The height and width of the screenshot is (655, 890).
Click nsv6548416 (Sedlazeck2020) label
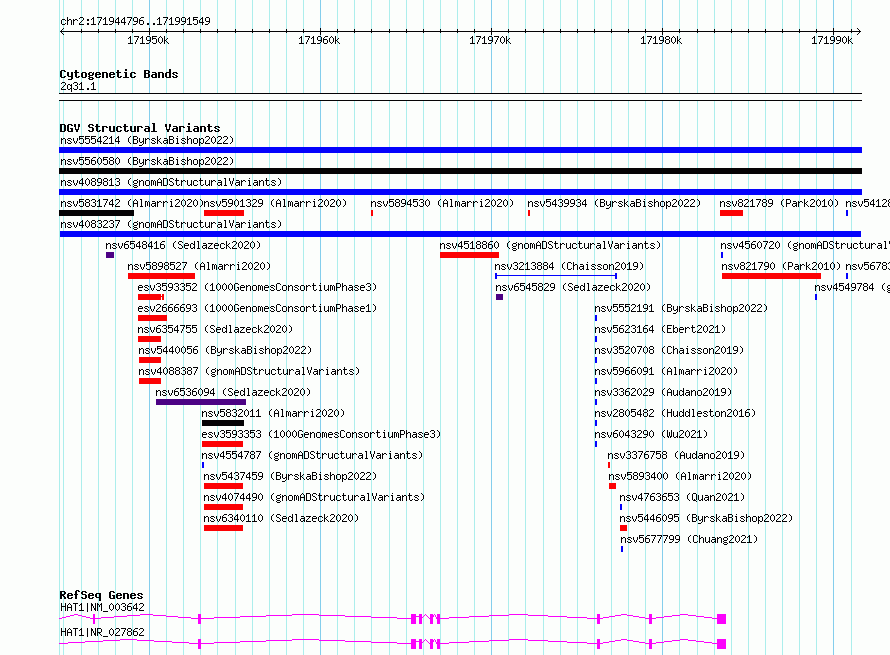183,245
